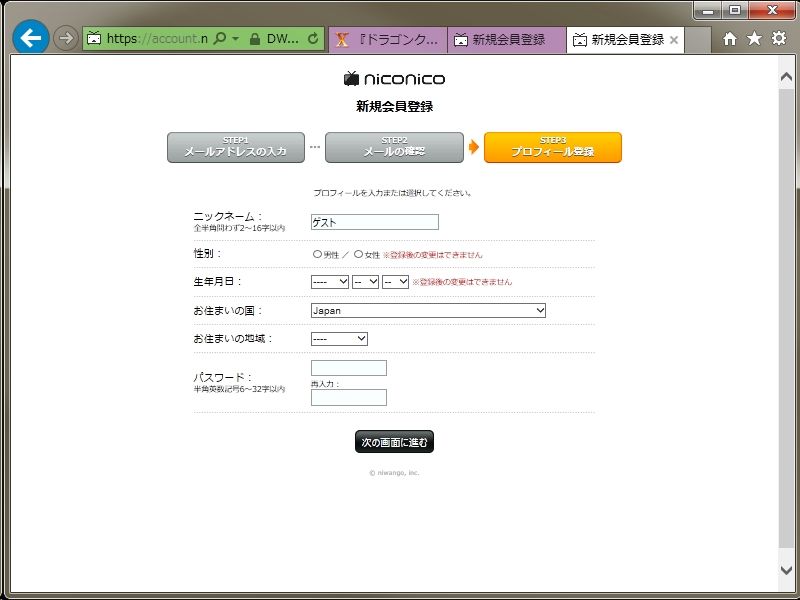Click the © niwango, inc. footer text
The image size is (800, 600).
pyautogui.click(x=394, y=473)
